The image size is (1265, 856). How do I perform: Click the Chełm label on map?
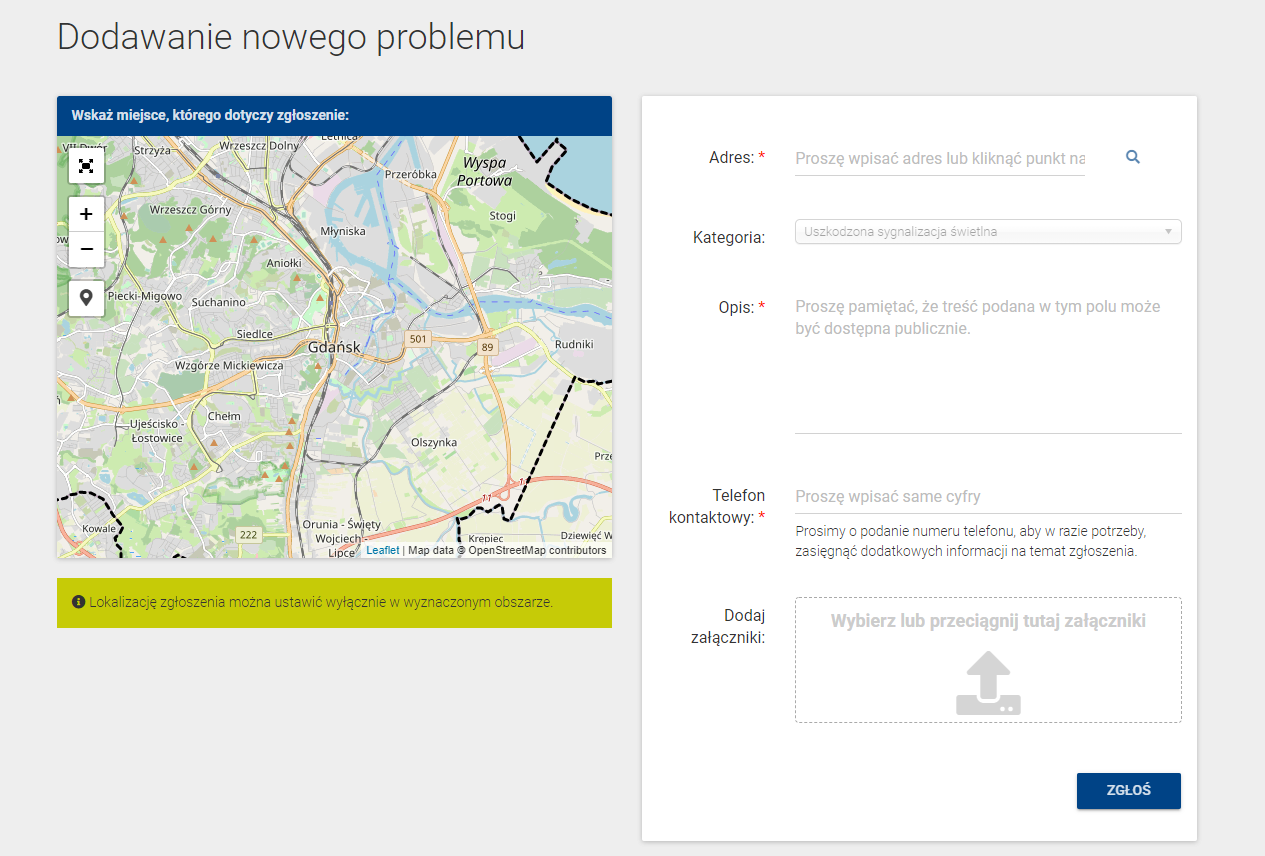pyautogui.click(x=224, y=416)
